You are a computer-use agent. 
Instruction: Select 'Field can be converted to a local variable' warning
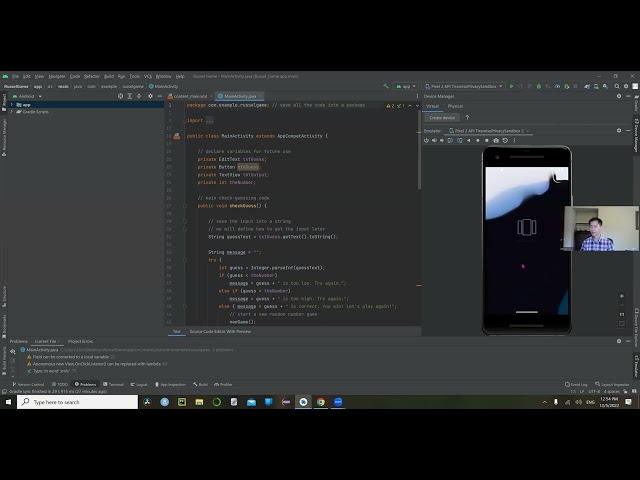71,357
